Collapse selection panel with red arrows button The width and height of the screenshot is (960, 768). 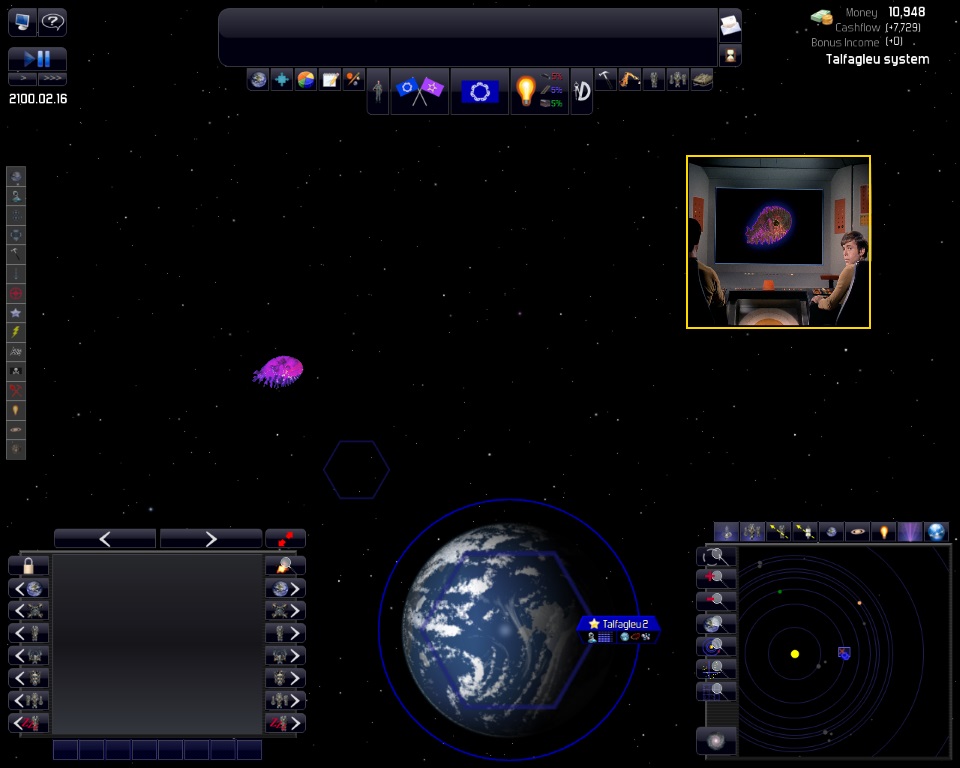pyautogui.click(x=285, y=539)
